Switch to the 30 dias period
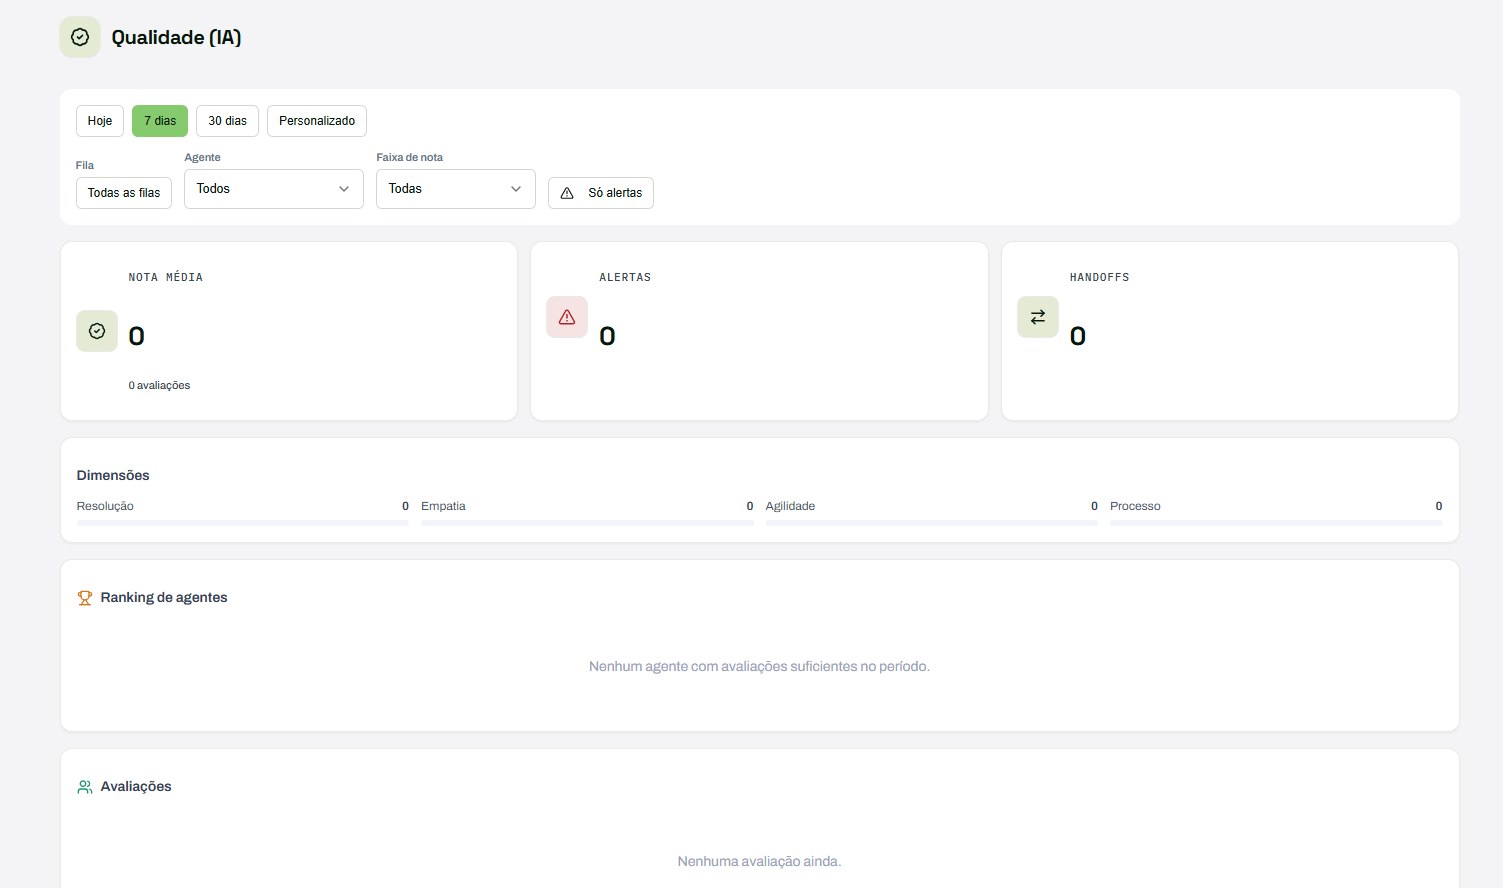This screenshot has width=1503, height=888. (228, 121)
